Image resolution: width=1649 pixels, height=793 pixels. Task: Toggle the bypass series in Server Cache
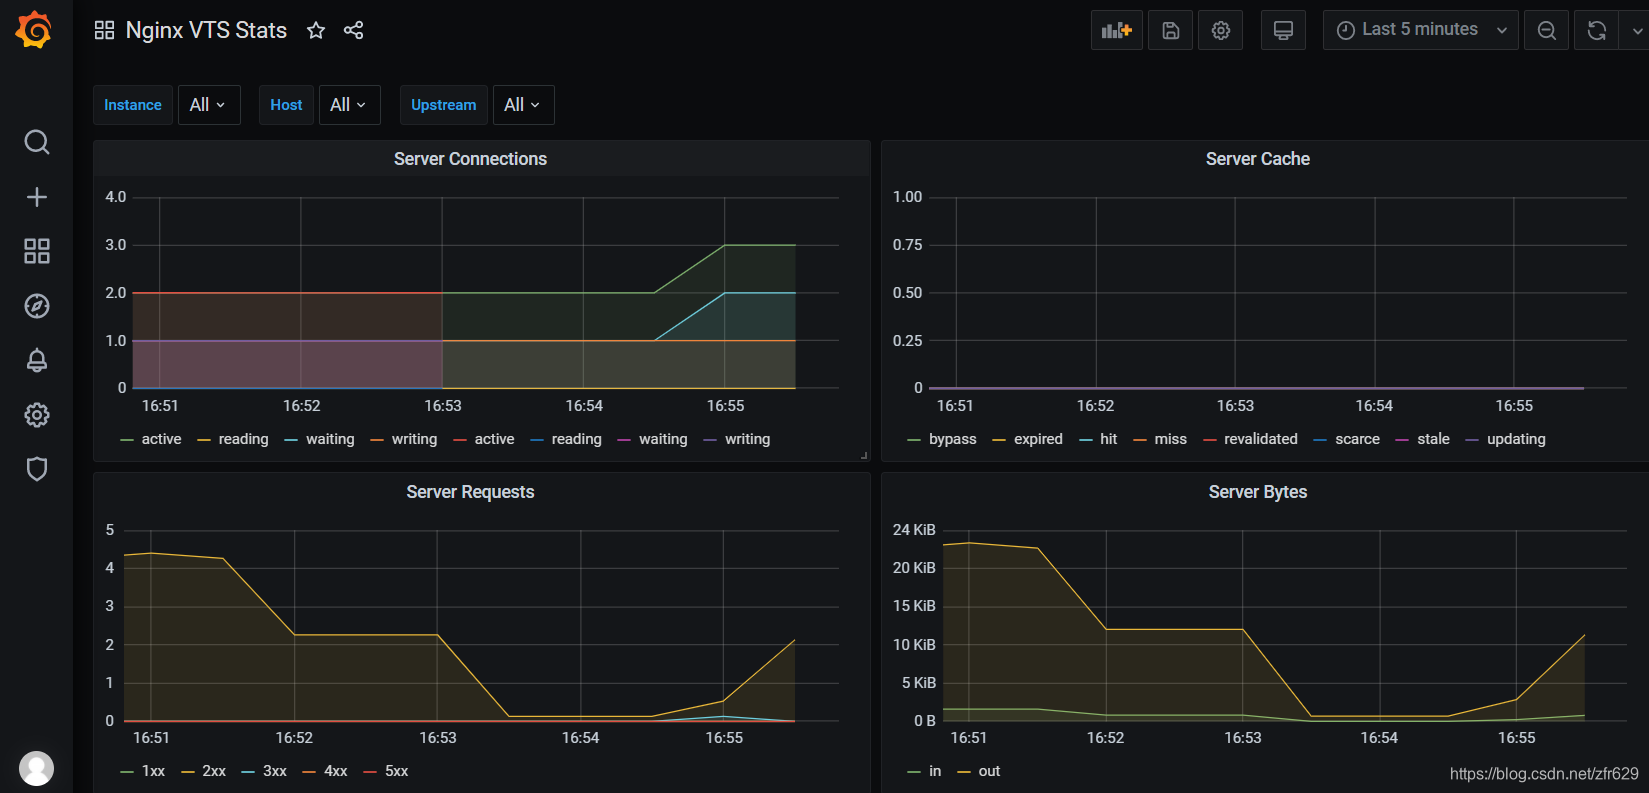coord(952,439)
